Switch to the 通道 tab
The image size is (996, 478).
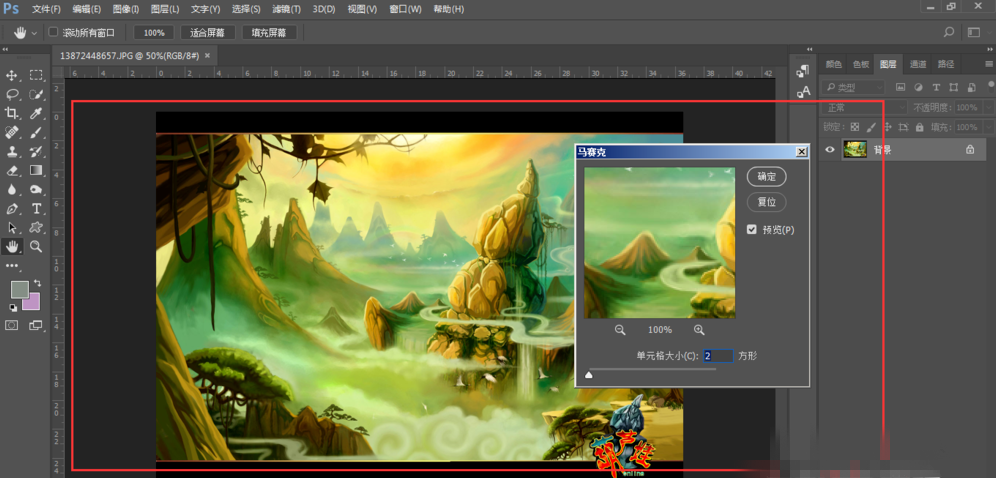[917, 64]
